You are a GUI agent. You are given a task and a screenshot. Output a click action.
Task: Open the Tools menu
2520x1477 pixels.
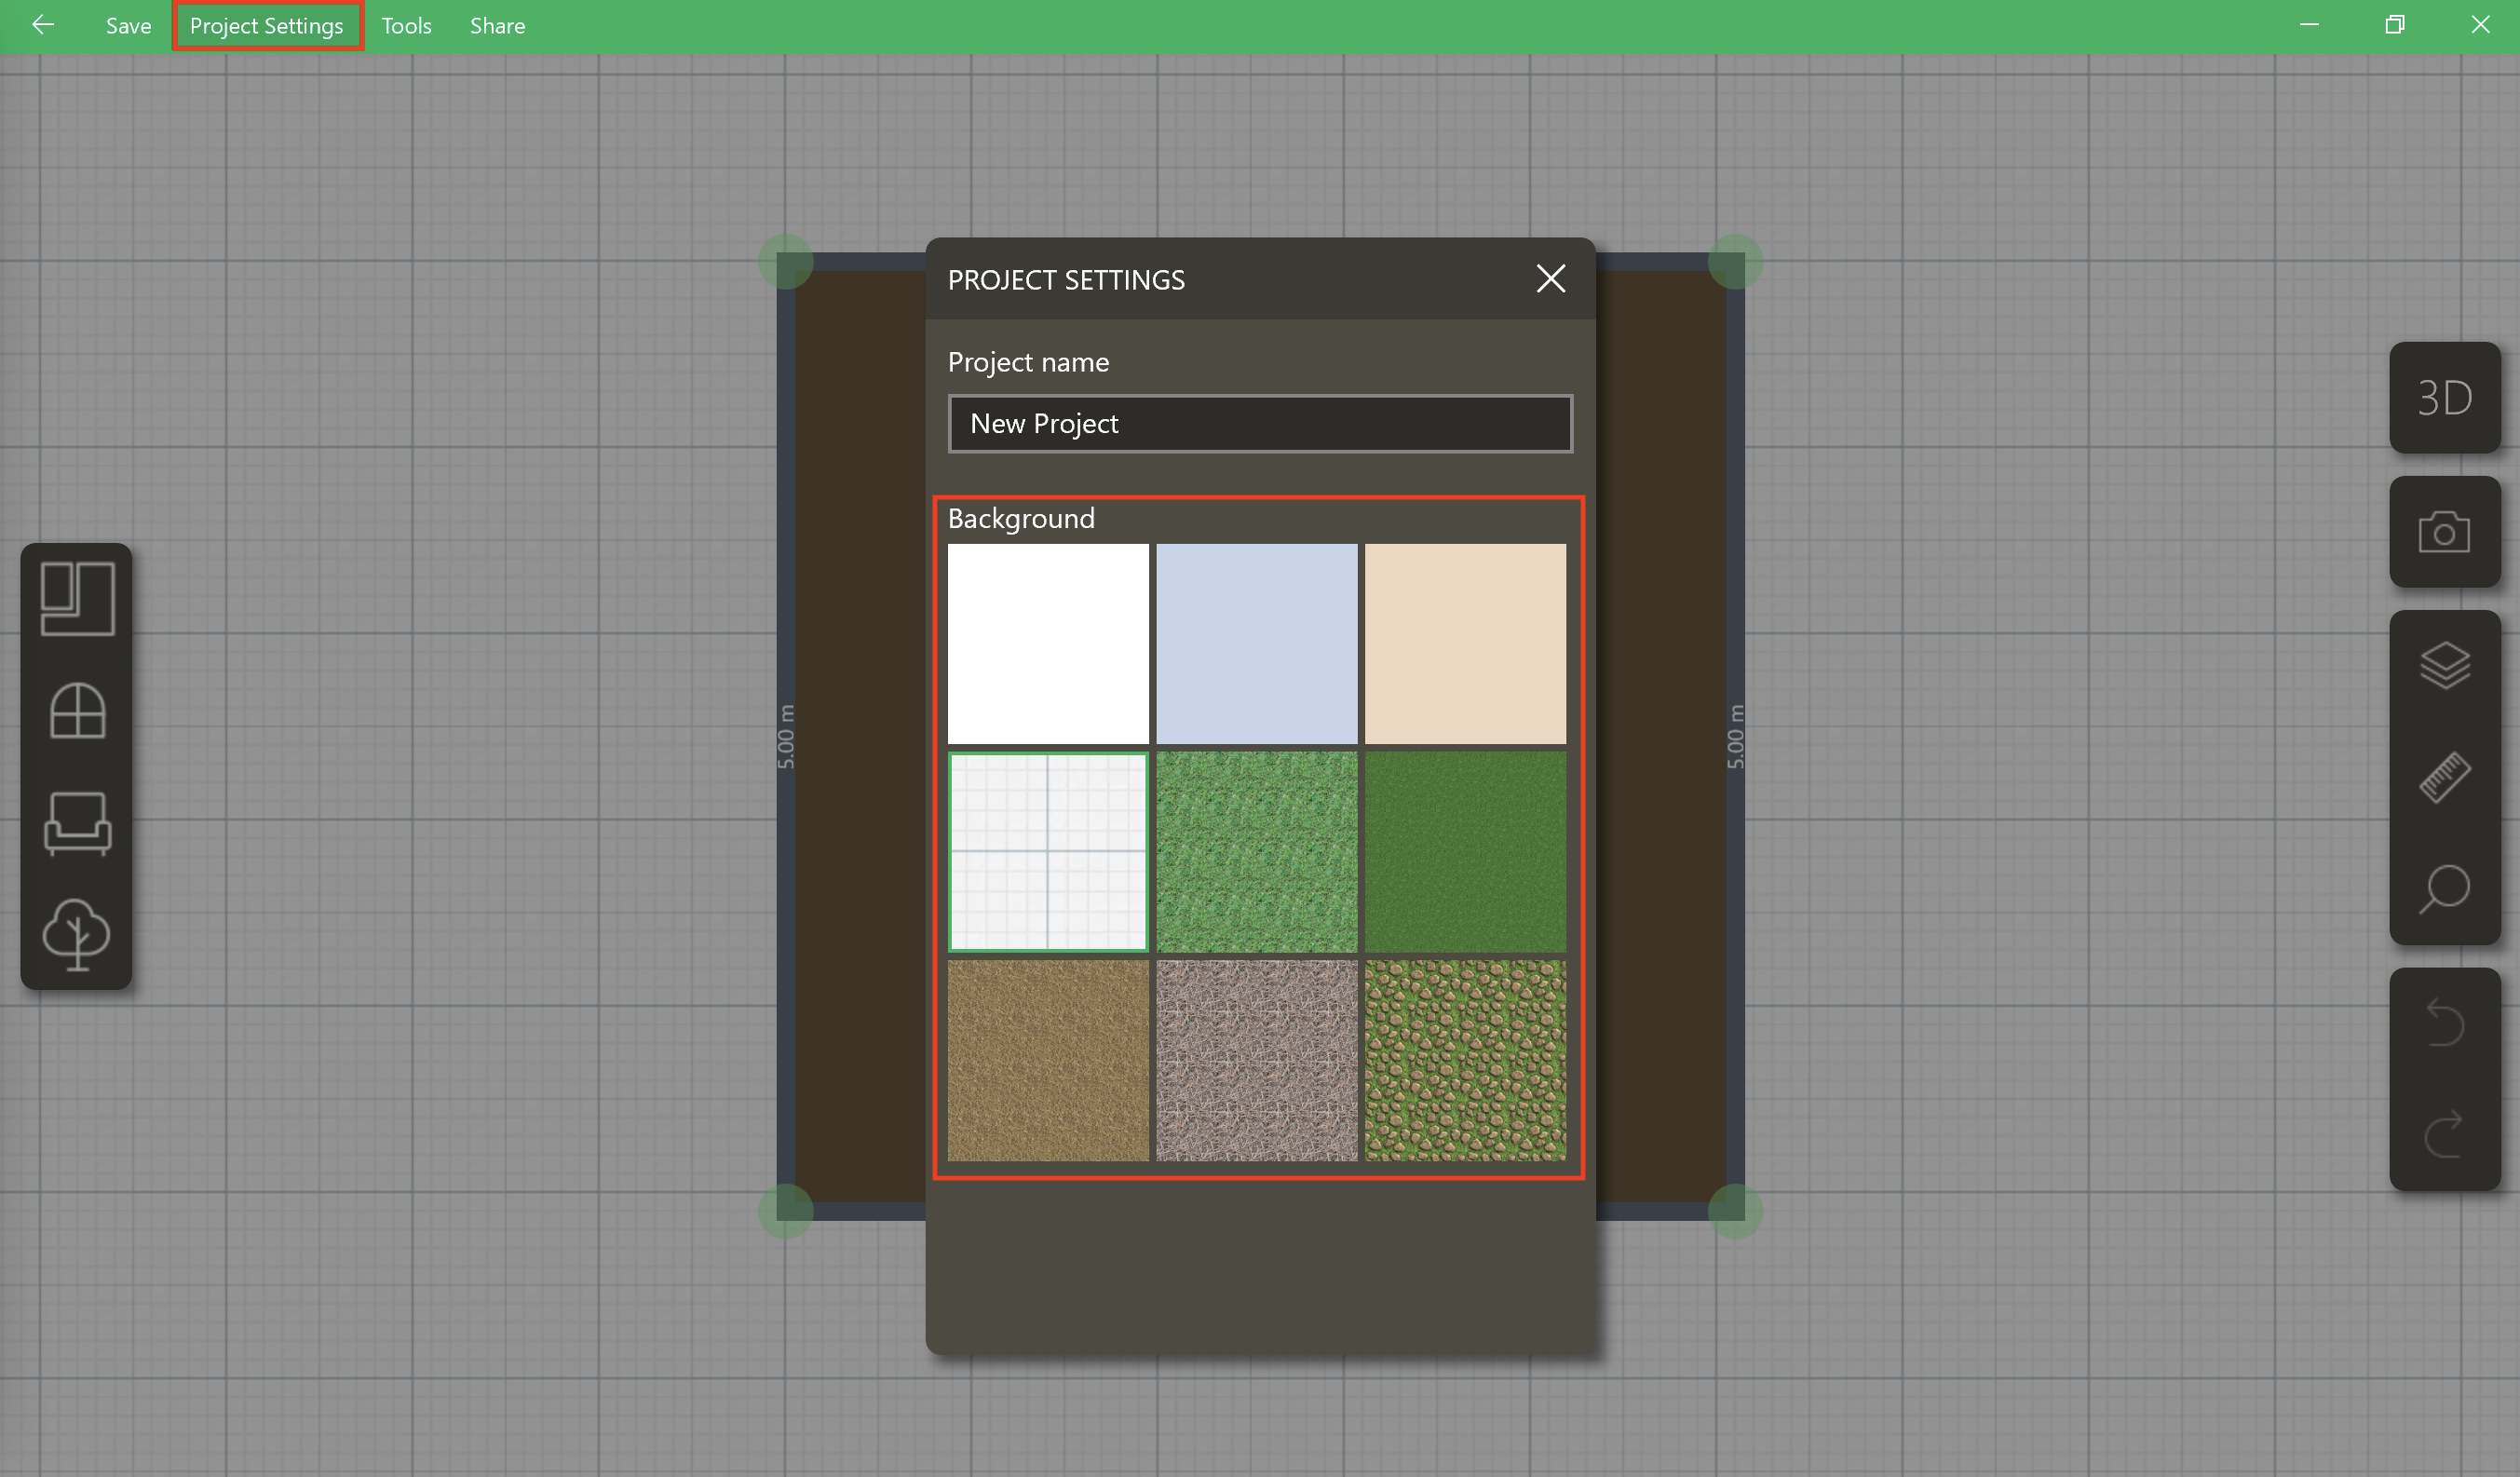[x=406, y=26]
